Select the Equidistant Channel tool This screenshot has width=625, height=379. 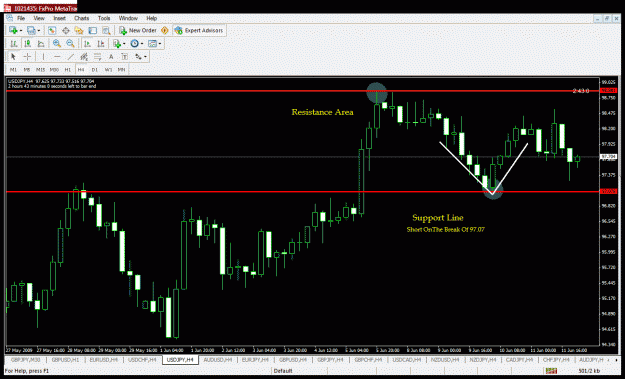point(84,57)
